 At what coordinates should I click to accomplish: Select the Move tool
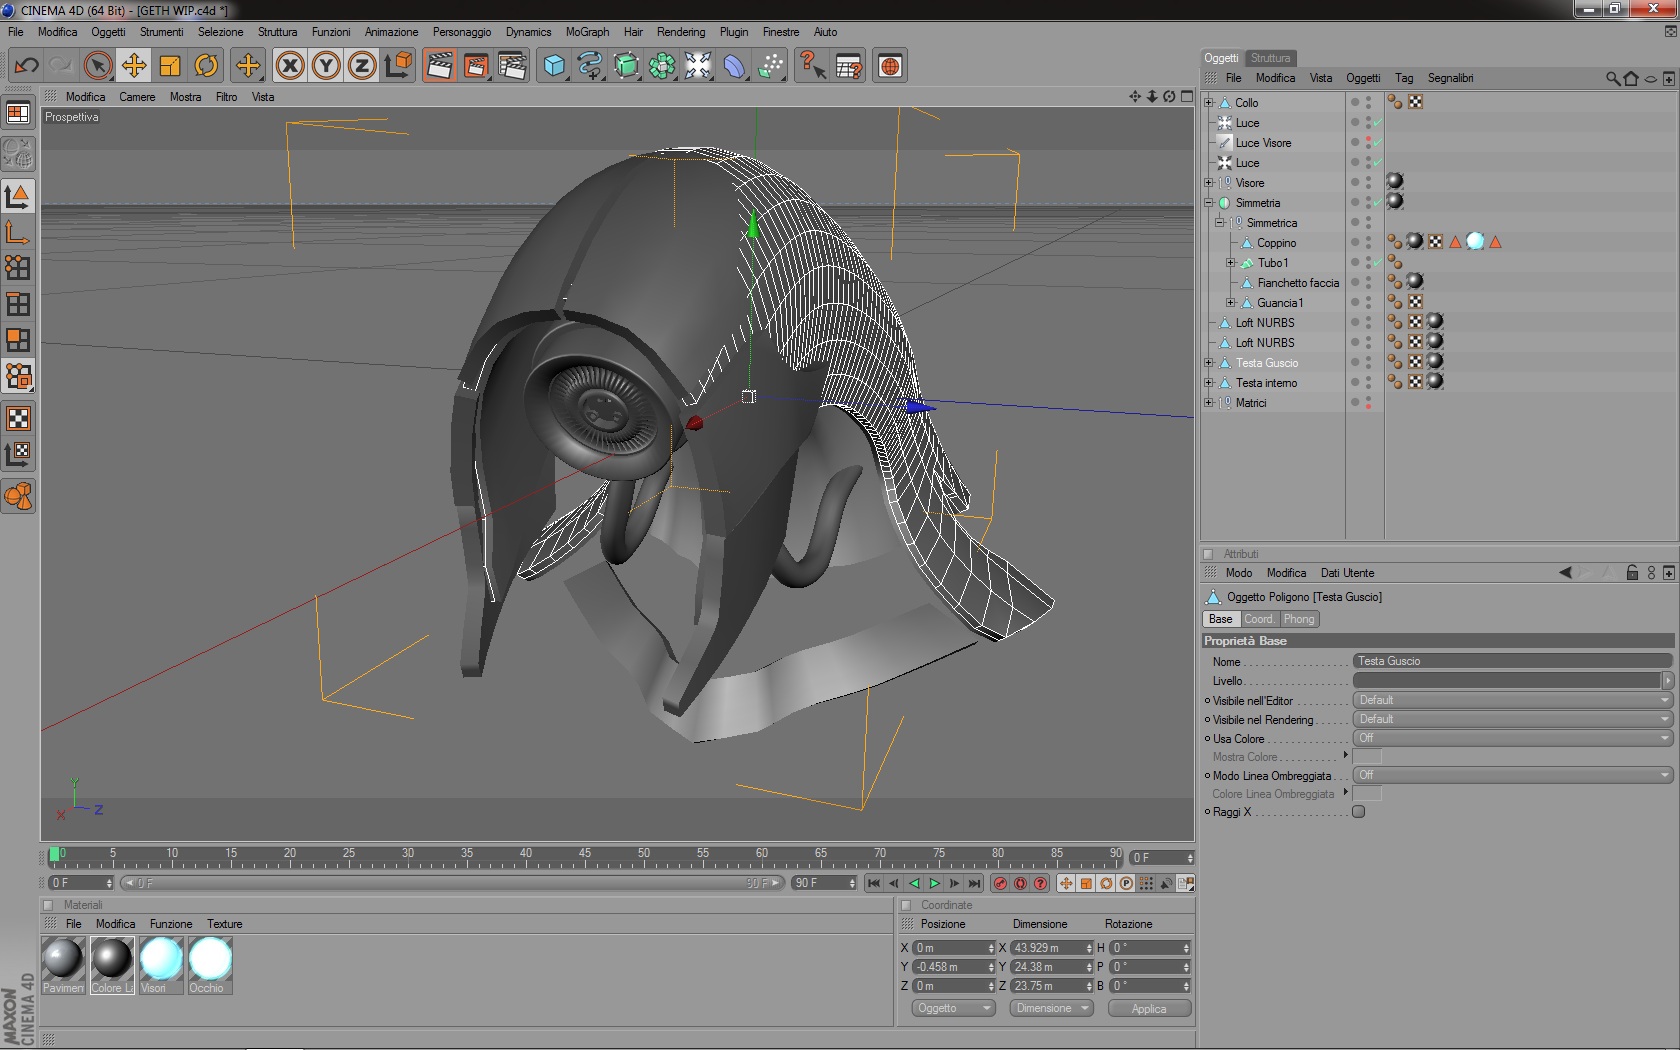coord(134,66)
